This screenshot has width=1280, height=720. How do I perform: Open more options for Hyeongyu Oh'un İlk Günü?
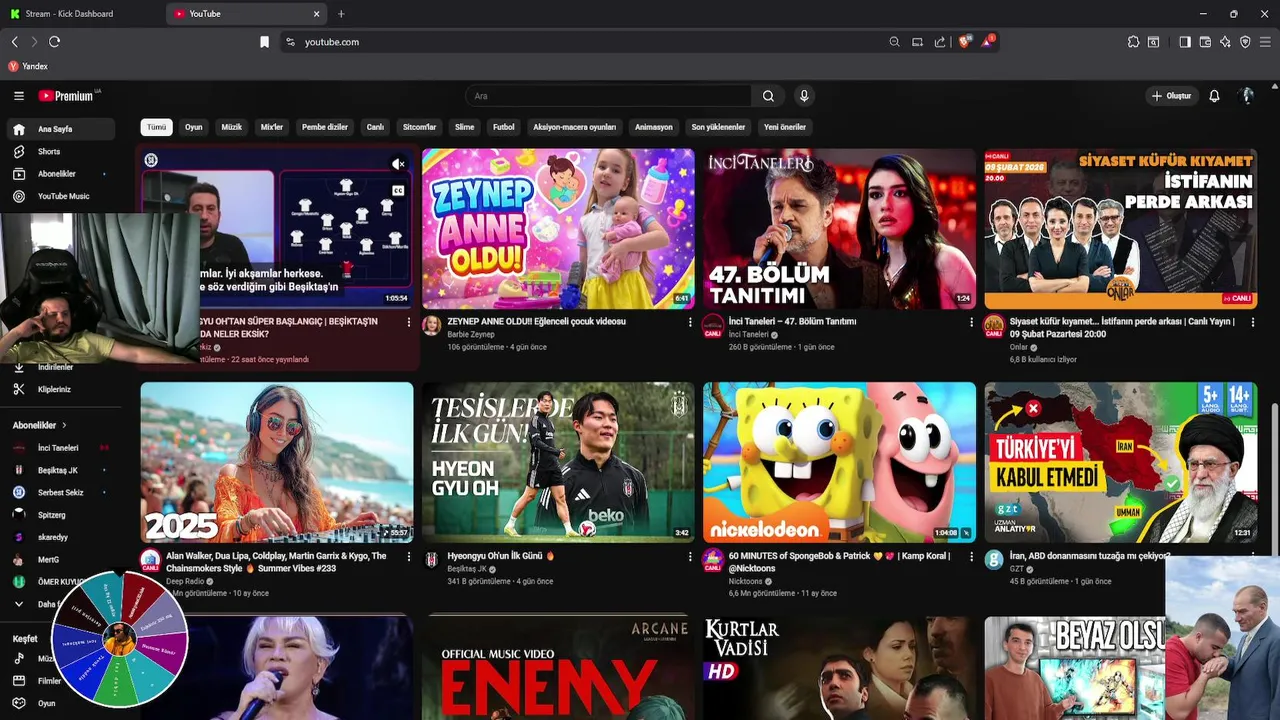pos(690,556)
